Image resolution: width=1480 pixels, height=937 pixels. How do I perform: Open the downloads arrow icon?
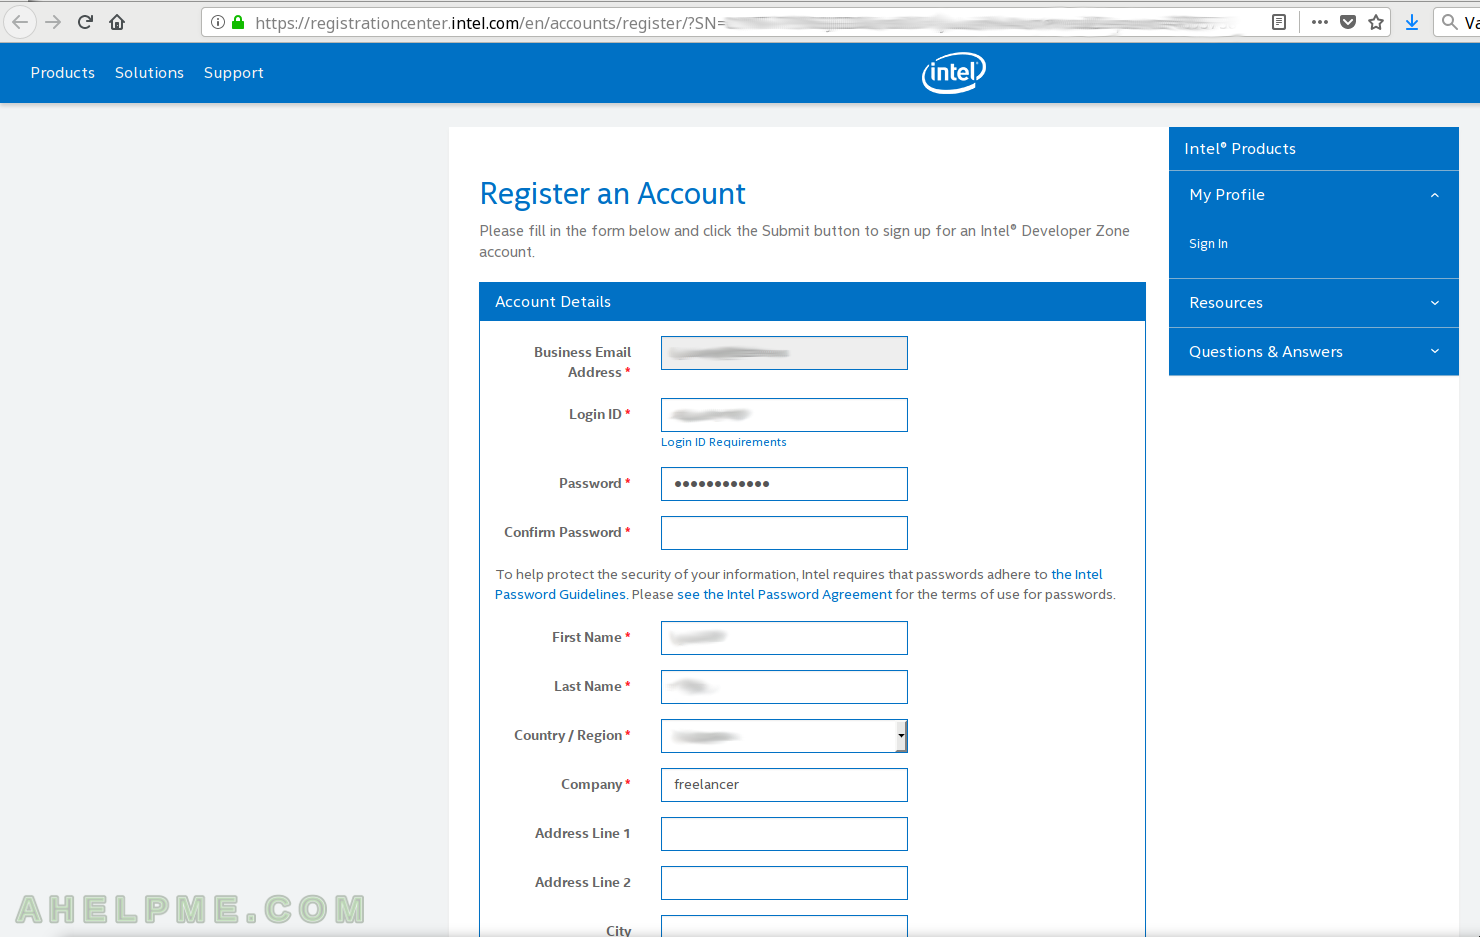1412,22
